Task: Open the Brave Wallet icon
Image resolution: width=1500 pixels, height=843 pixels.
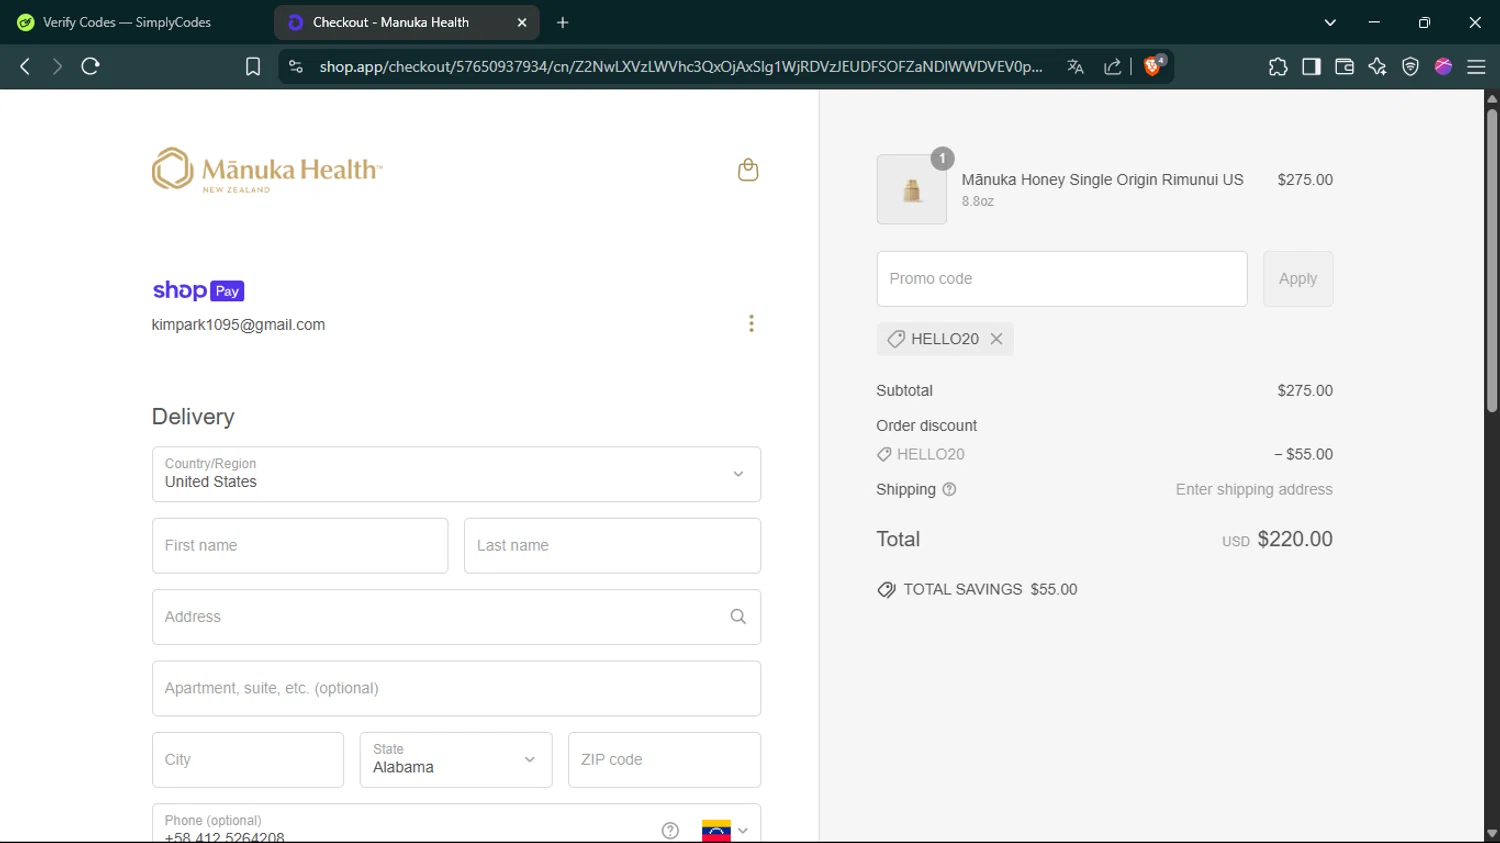Action: [x=1344, y=66]
